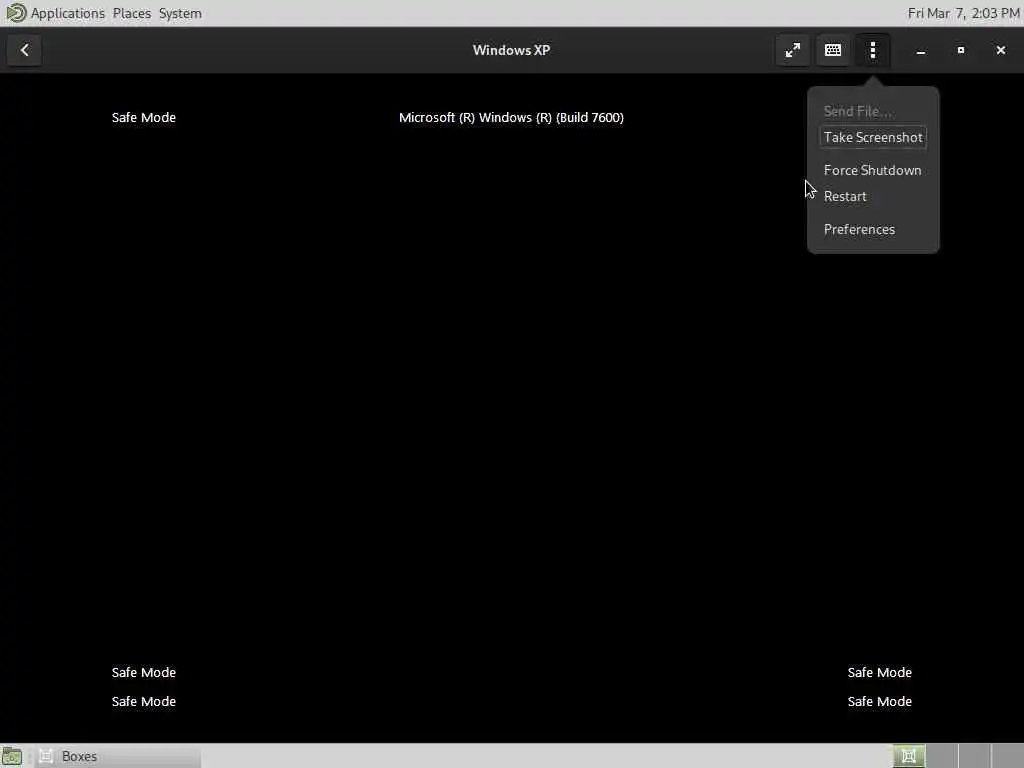
Task: Minimize the Boxes window
Action: point(921,50)
